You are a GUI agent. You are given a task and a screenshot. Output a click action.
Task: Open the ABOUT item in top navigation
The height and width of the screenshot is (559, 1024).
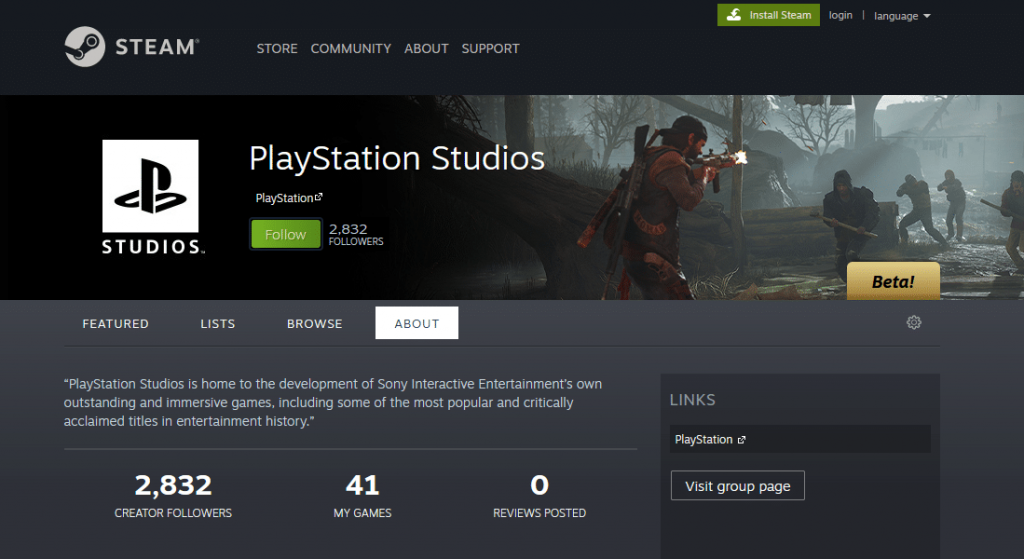click(426, 48)
